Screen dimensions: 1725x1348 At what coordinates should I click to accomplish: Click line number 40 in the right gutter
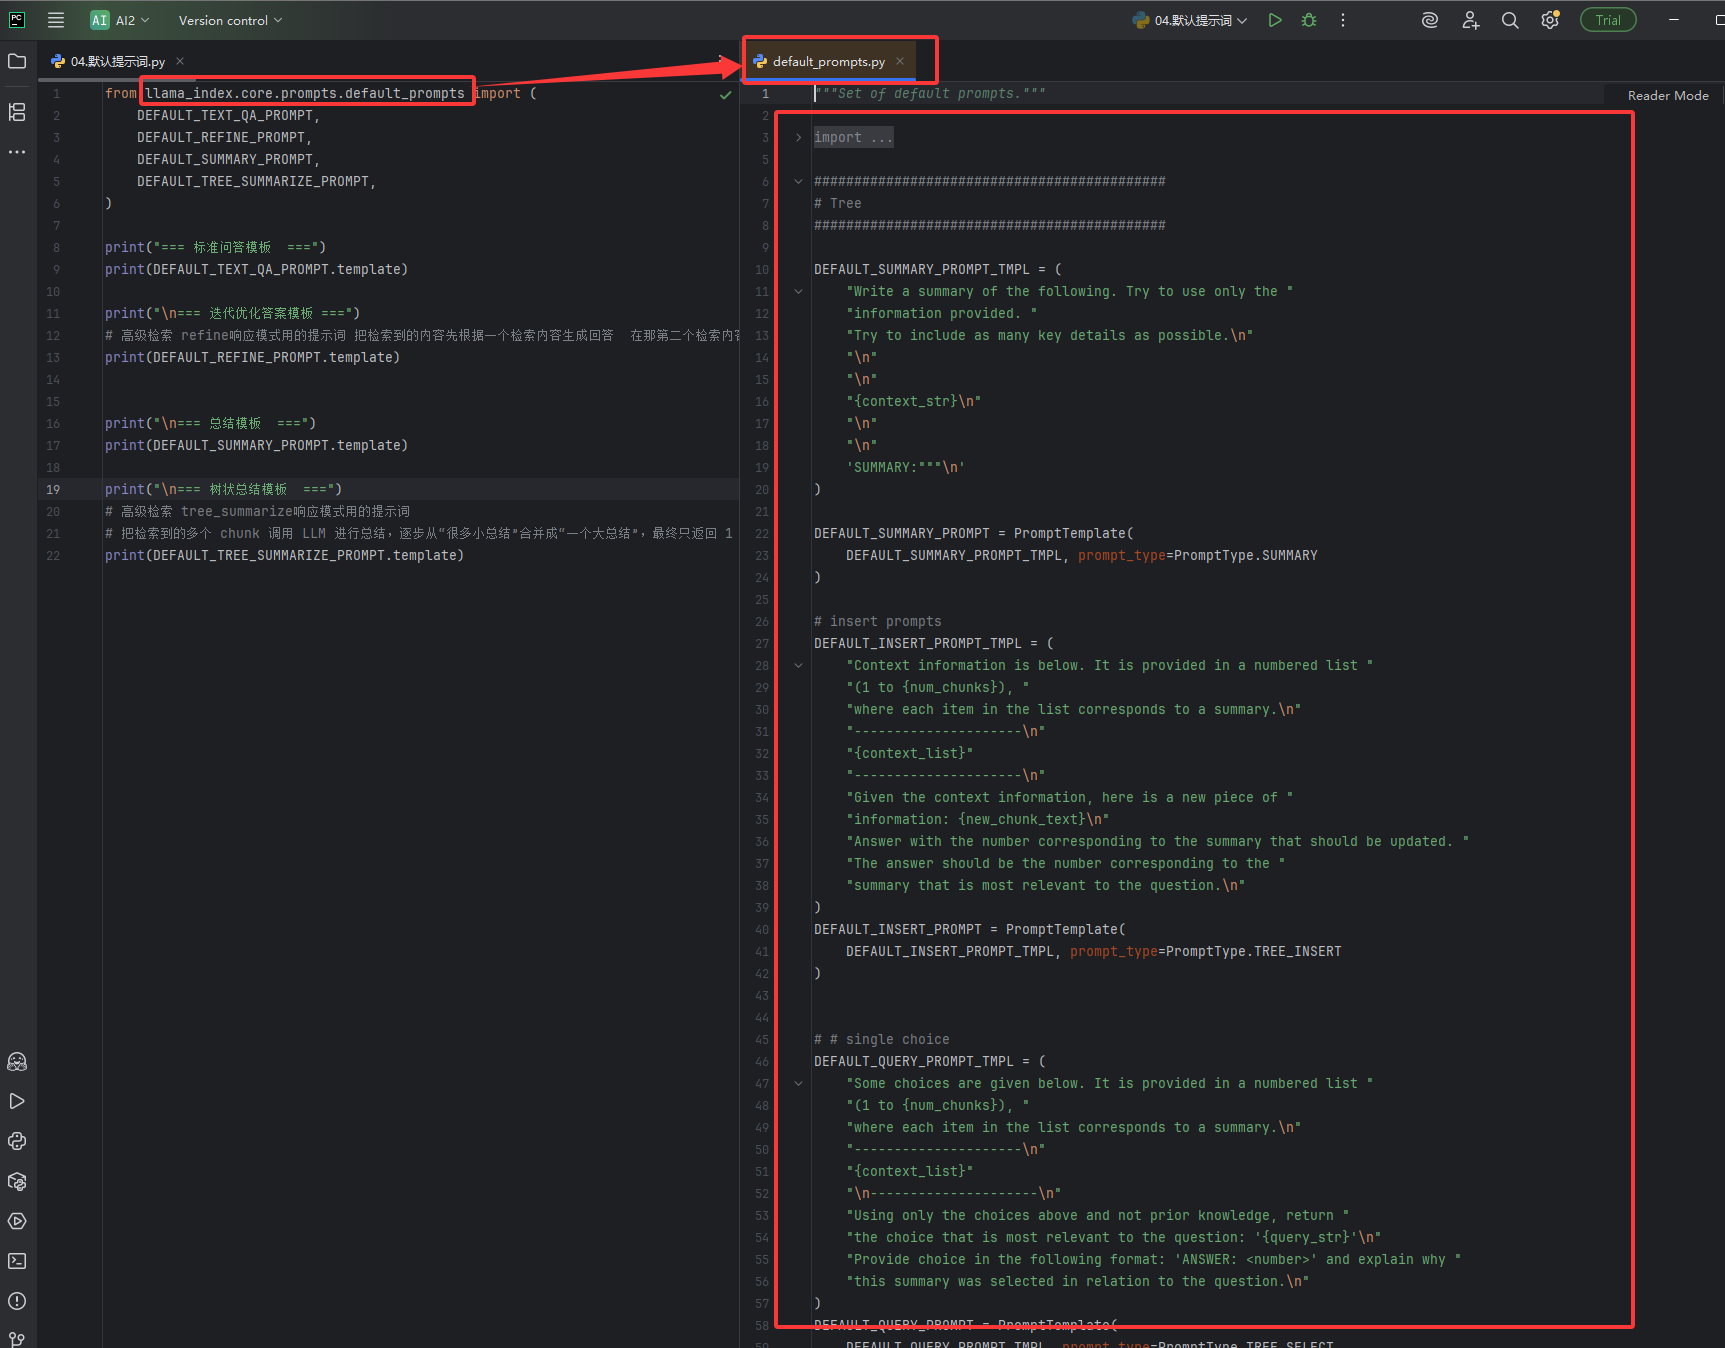tap(762, 929)
